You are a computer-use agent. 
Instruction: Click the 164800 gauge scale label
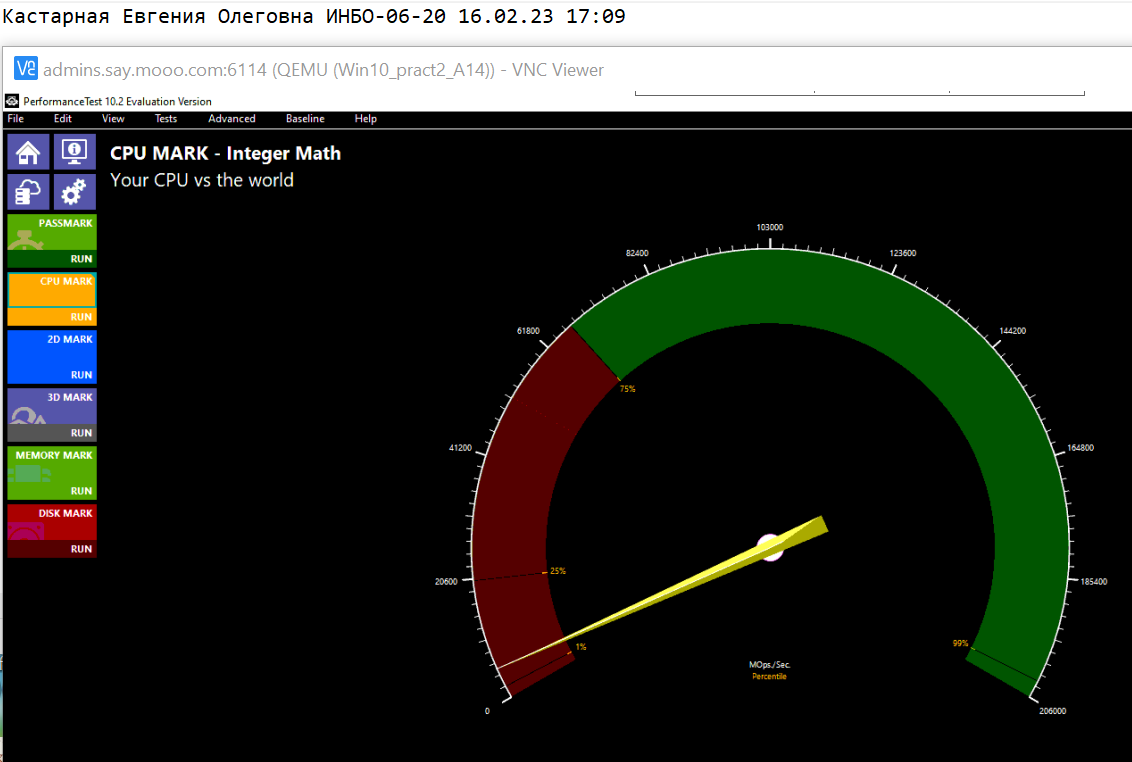click(x=1080, y=448)
